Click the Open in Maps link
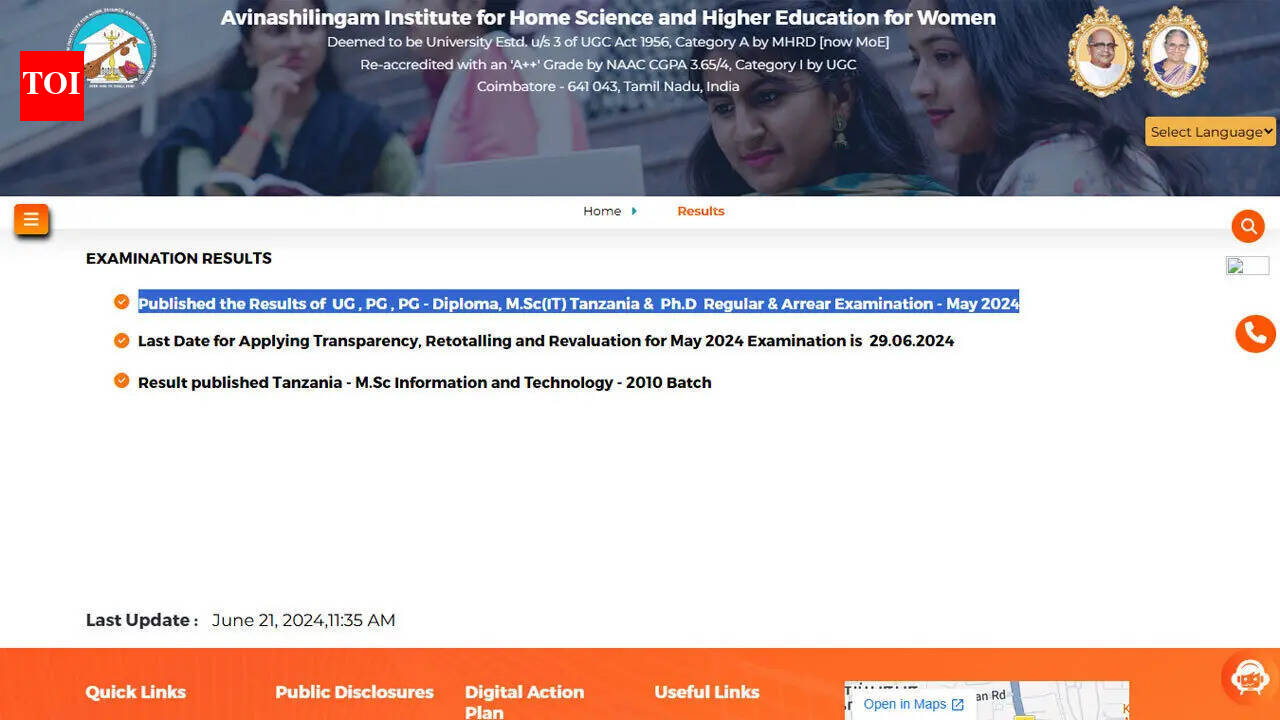The width and height of the screenshot is (1280, 720). [913, 704]
